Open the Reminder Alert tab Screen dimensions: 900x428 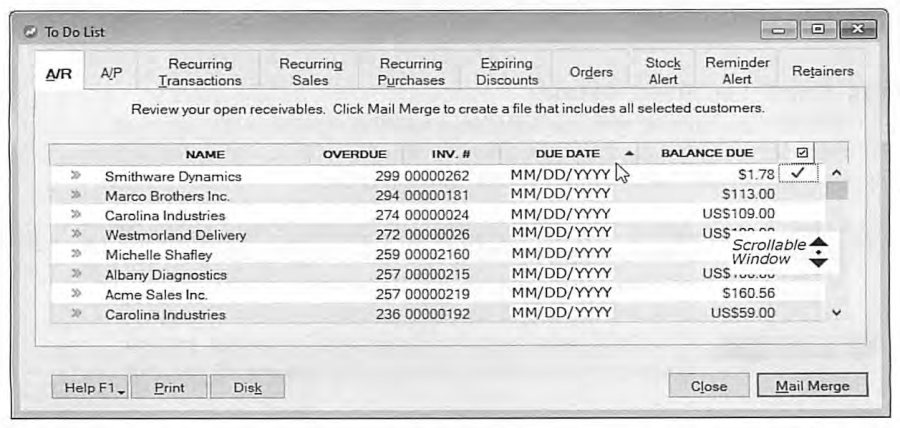coord(737,71)
